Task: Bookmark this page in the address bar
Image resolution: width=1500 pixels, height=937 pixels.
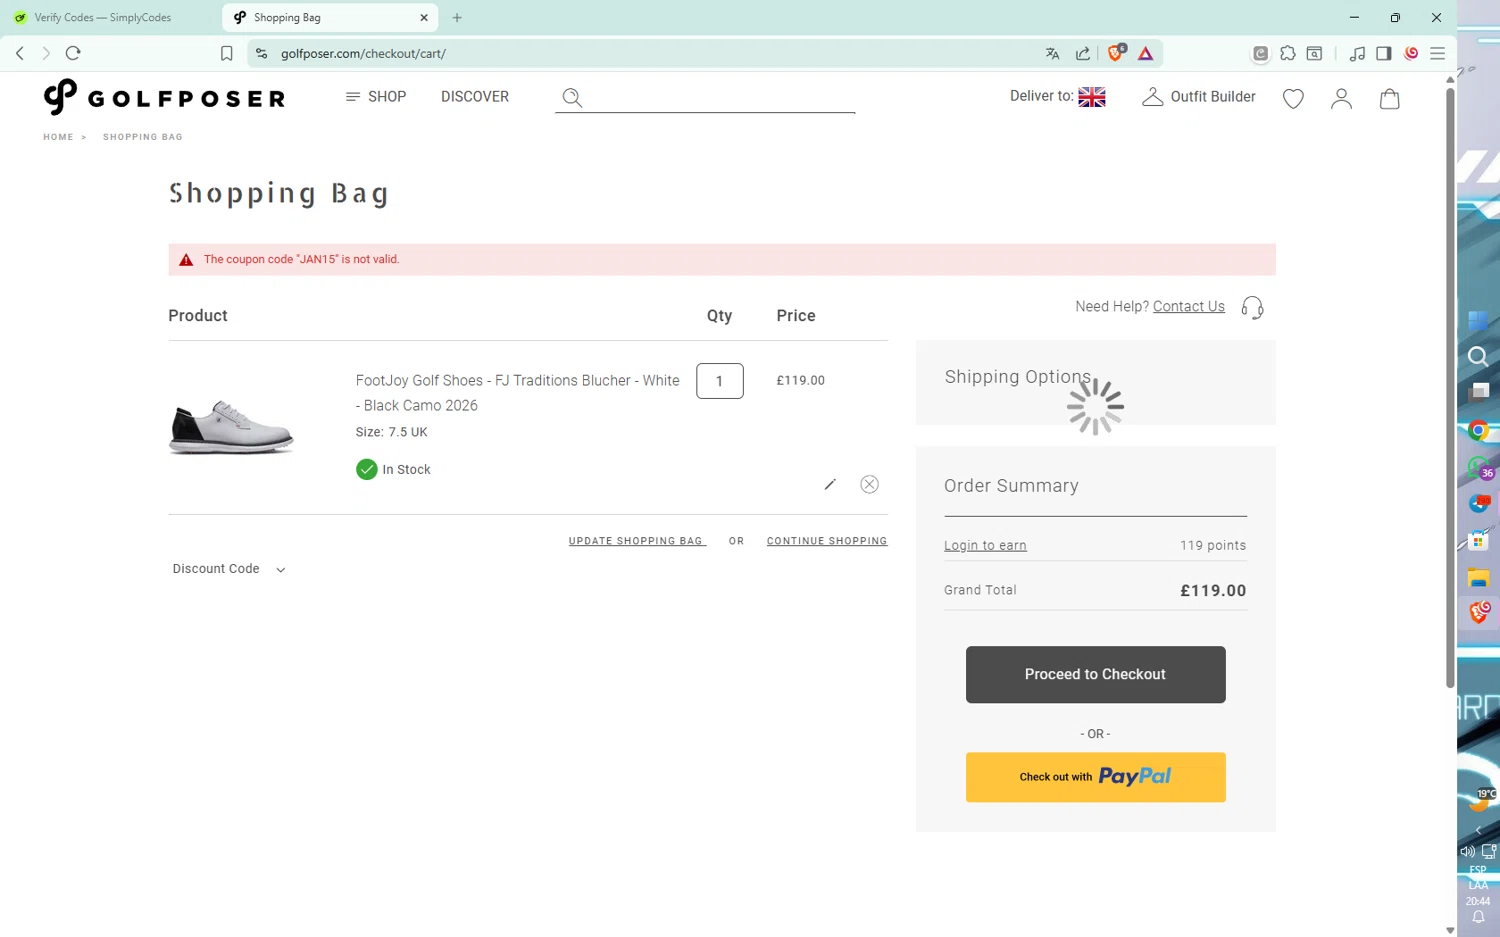Action: [227, 54]
